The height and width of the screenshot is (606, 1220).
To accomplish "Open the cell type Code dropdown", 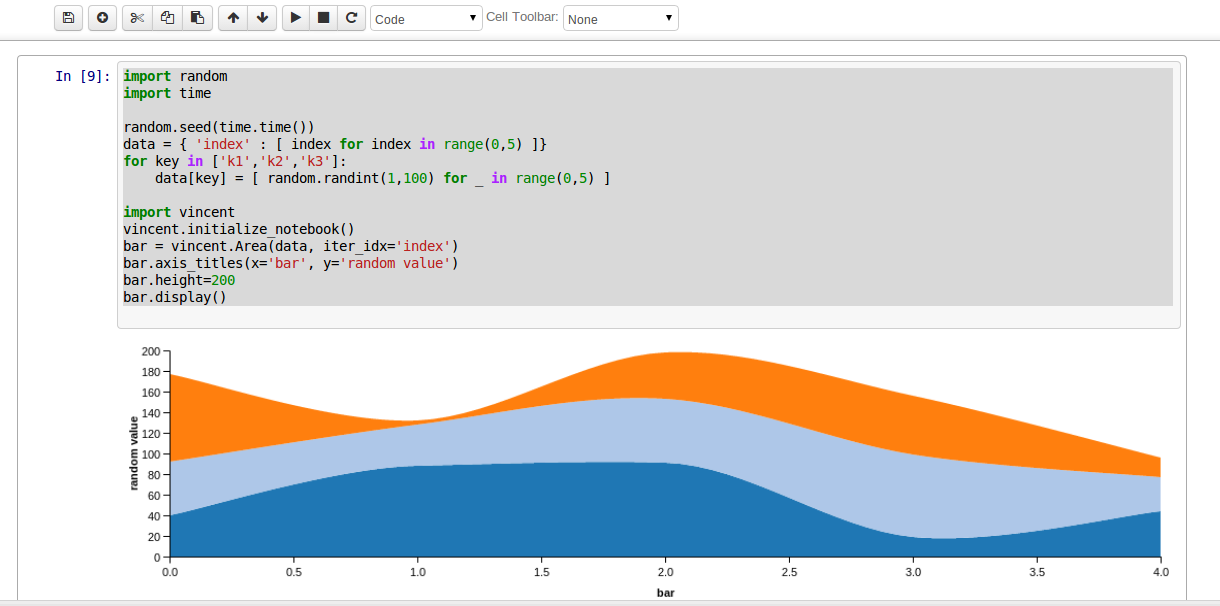I will coord(426,18).
